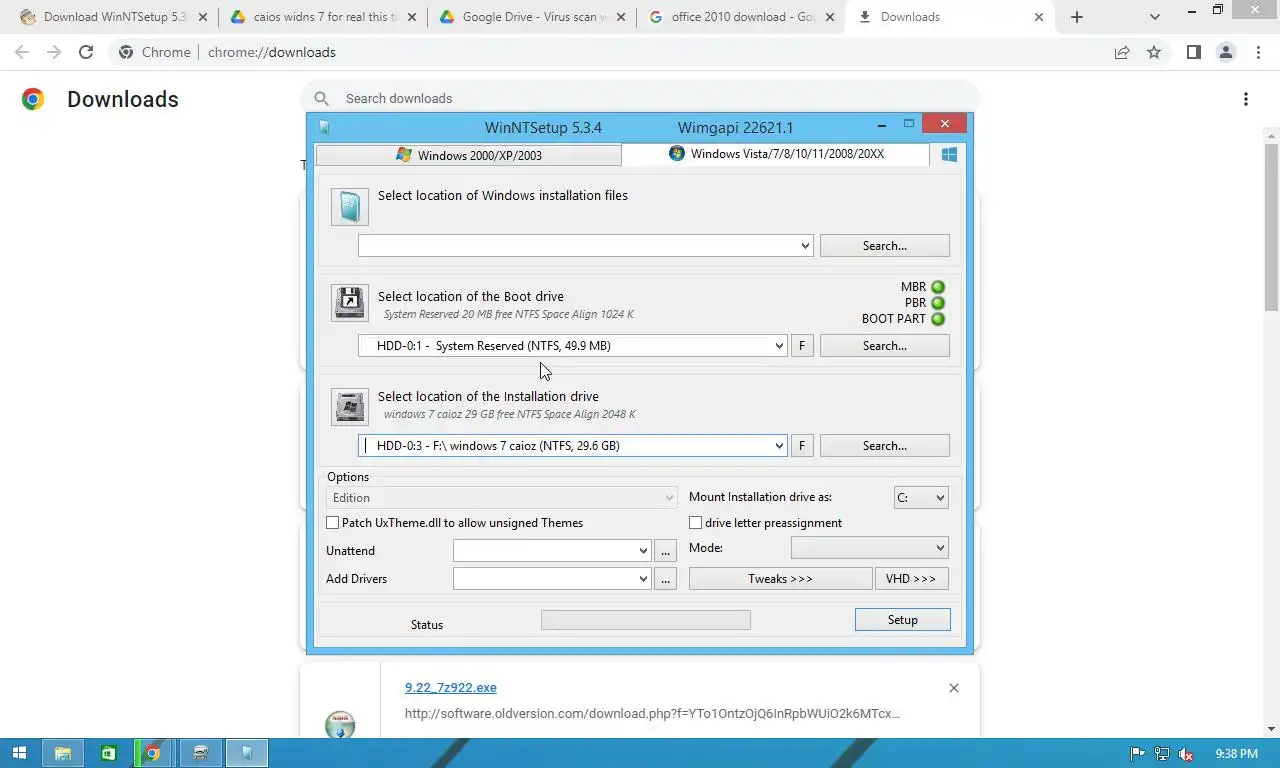Click the clock showing 9:38 PM
This screenshot has width=1280, height=768.
[1237, 754]
